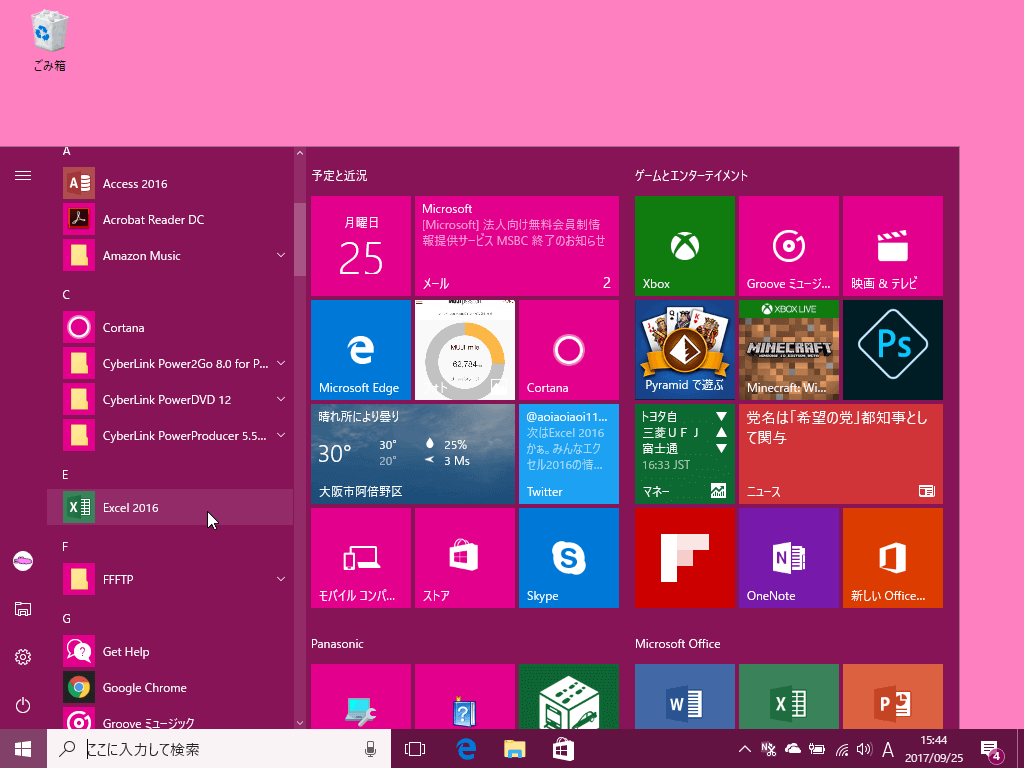Open the photo tile with donut chart

tap(465, 349)
